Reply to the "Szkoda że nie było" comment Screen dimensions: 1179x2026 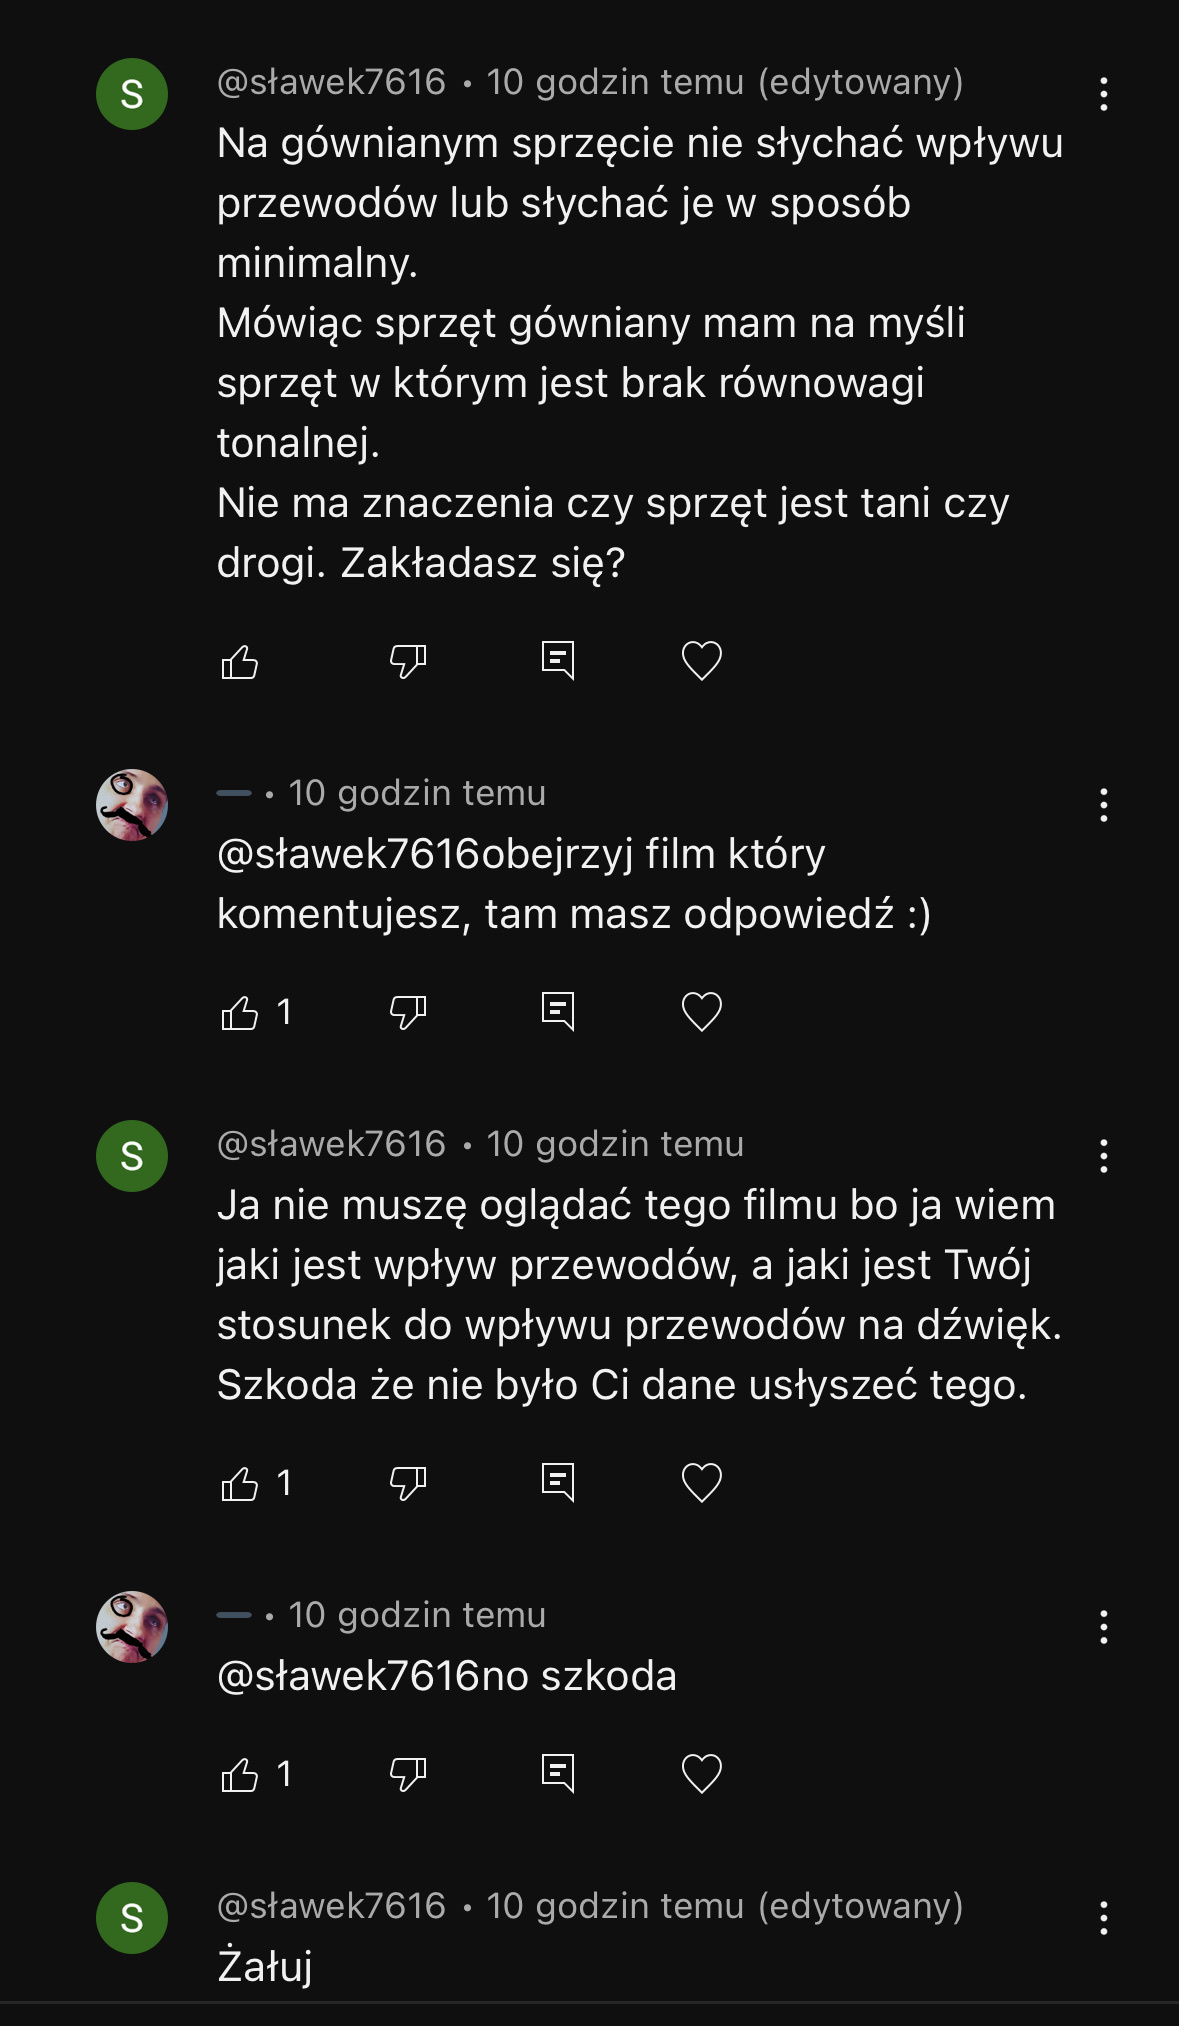[557, 1482]
